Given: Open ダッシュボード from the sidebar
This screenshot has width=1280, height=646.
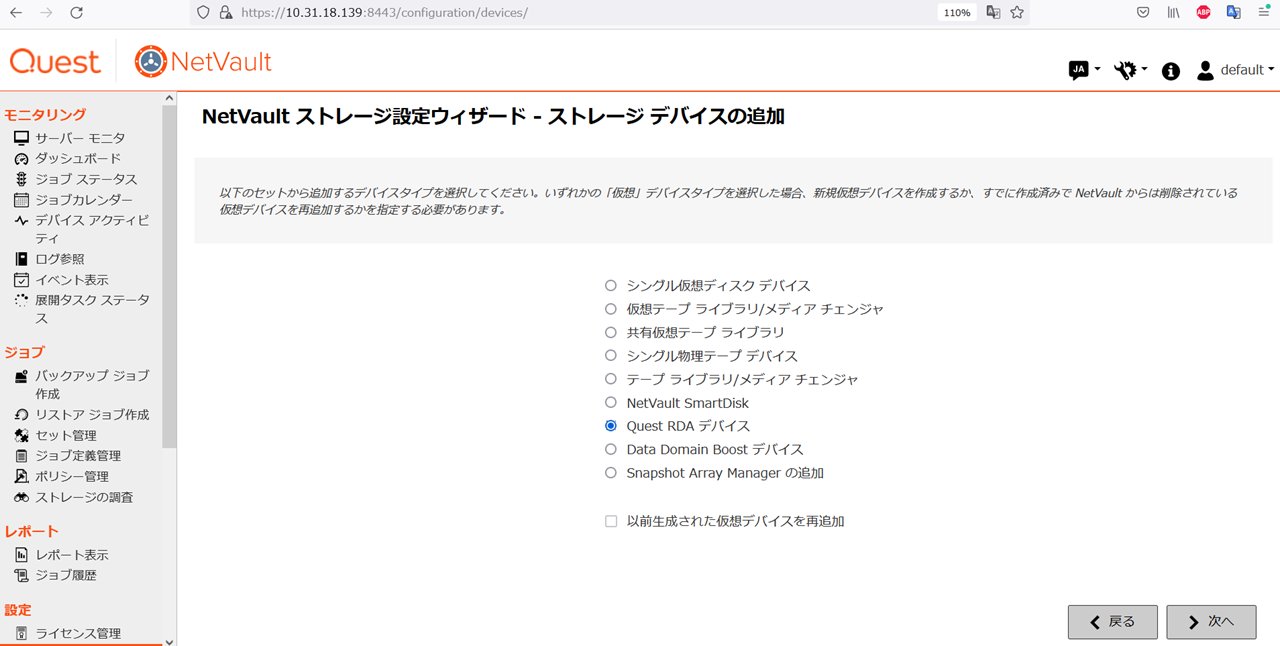Looking at the screenshot, I should [x=78, y=159].
